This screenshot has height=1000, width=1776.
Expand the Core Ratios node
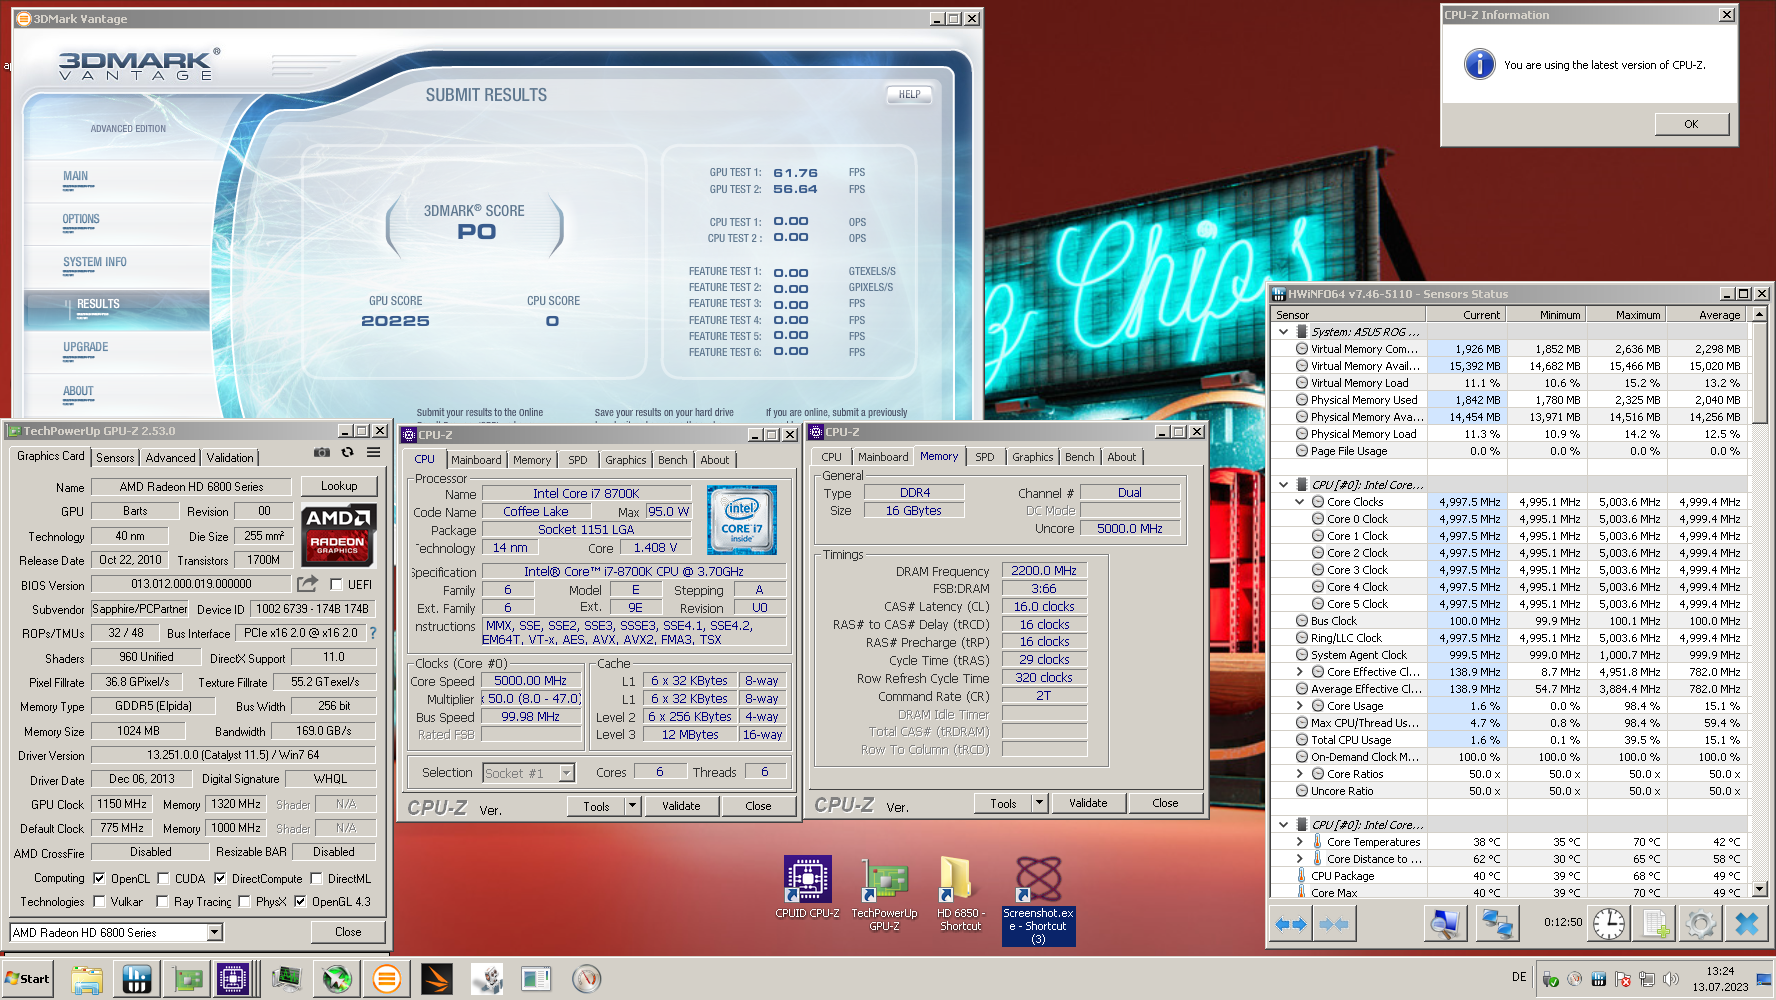pyautogui.click(x=1300, y=774)
